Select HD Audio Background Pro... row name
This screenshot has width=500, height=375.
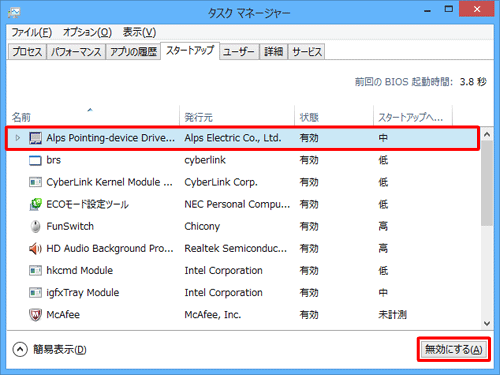point(110,248)
